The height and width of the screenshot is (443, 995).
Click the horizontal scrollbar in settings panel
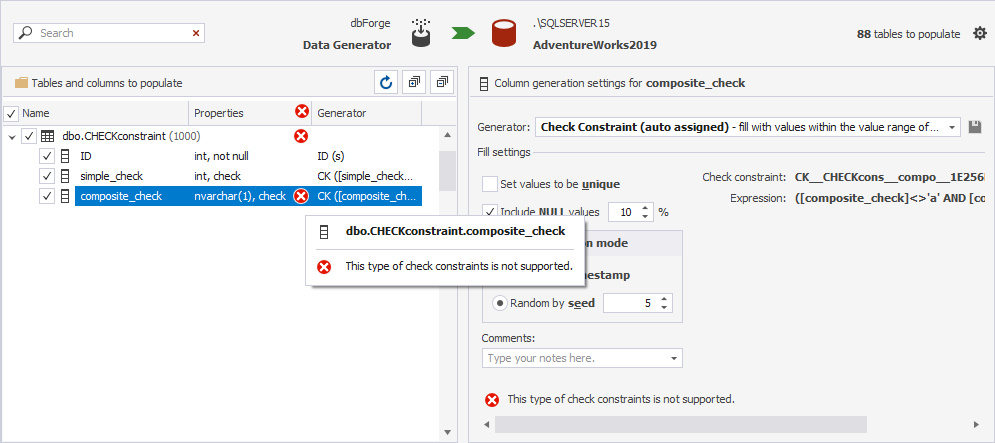pos(680,425)
